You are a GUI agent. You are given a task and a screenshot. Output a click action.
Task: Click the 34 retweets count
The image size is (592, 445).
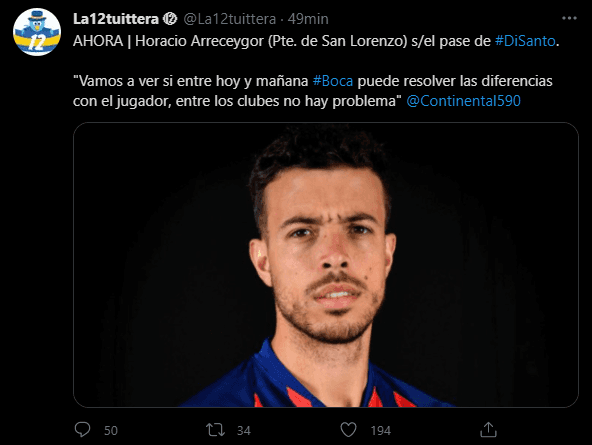point(244,431)
